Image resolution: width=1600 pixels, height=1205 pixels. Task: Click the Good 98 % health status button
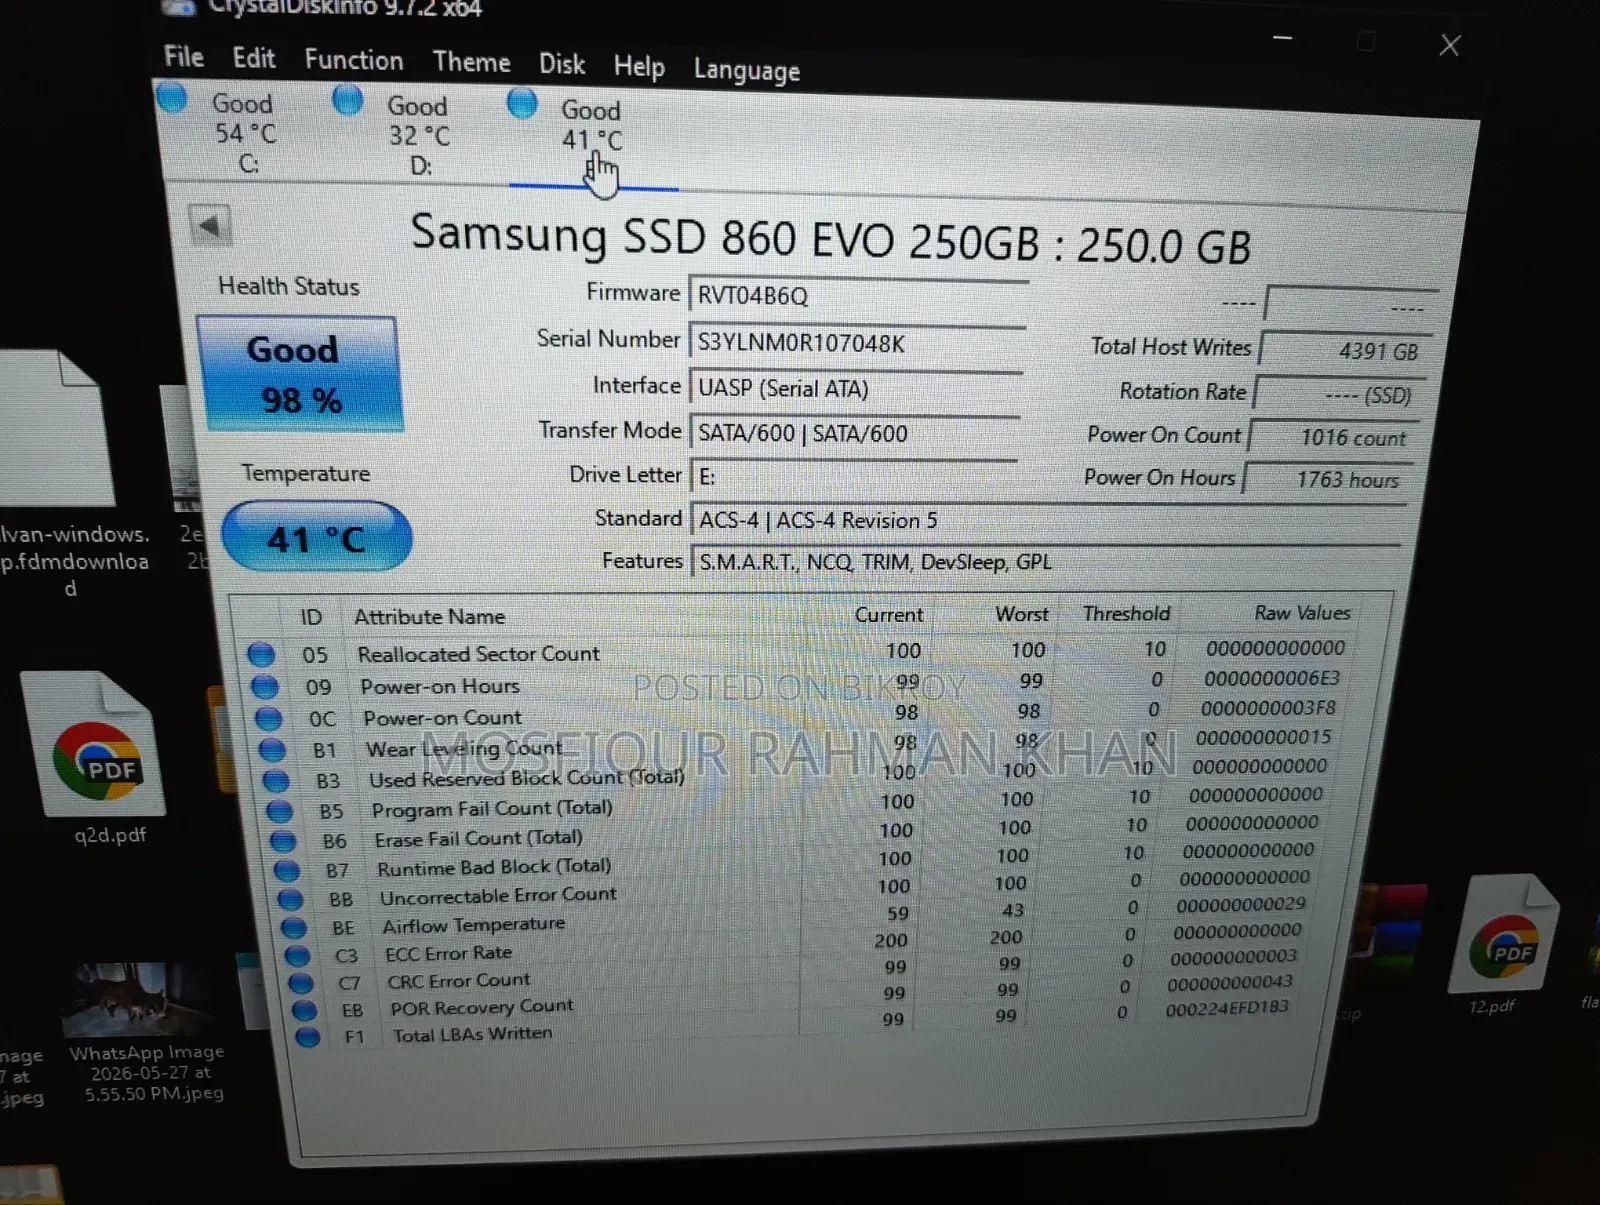point(299,374)
